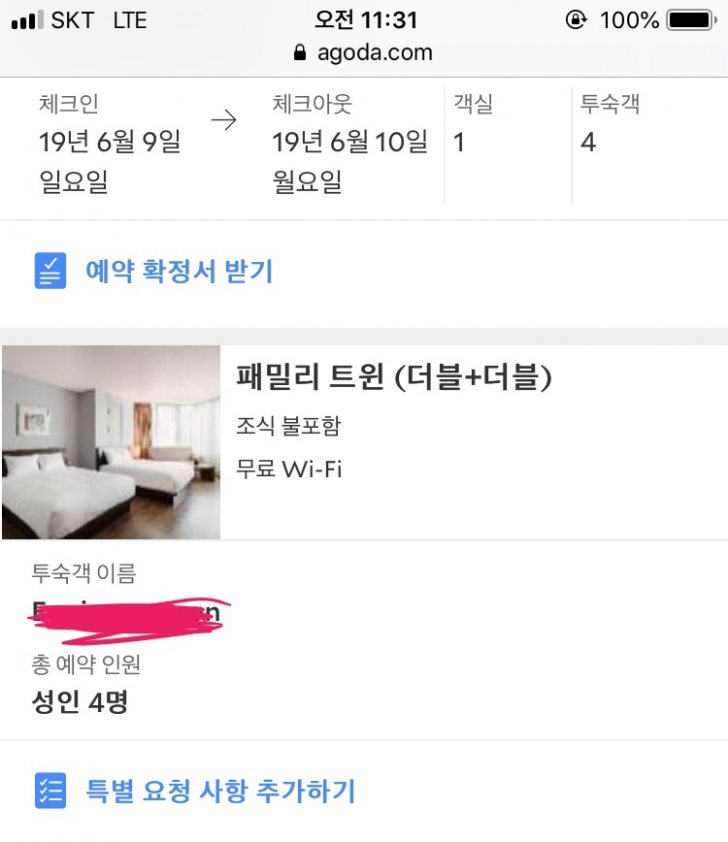Tap the cellular signal bars icon

click(26, 20)
